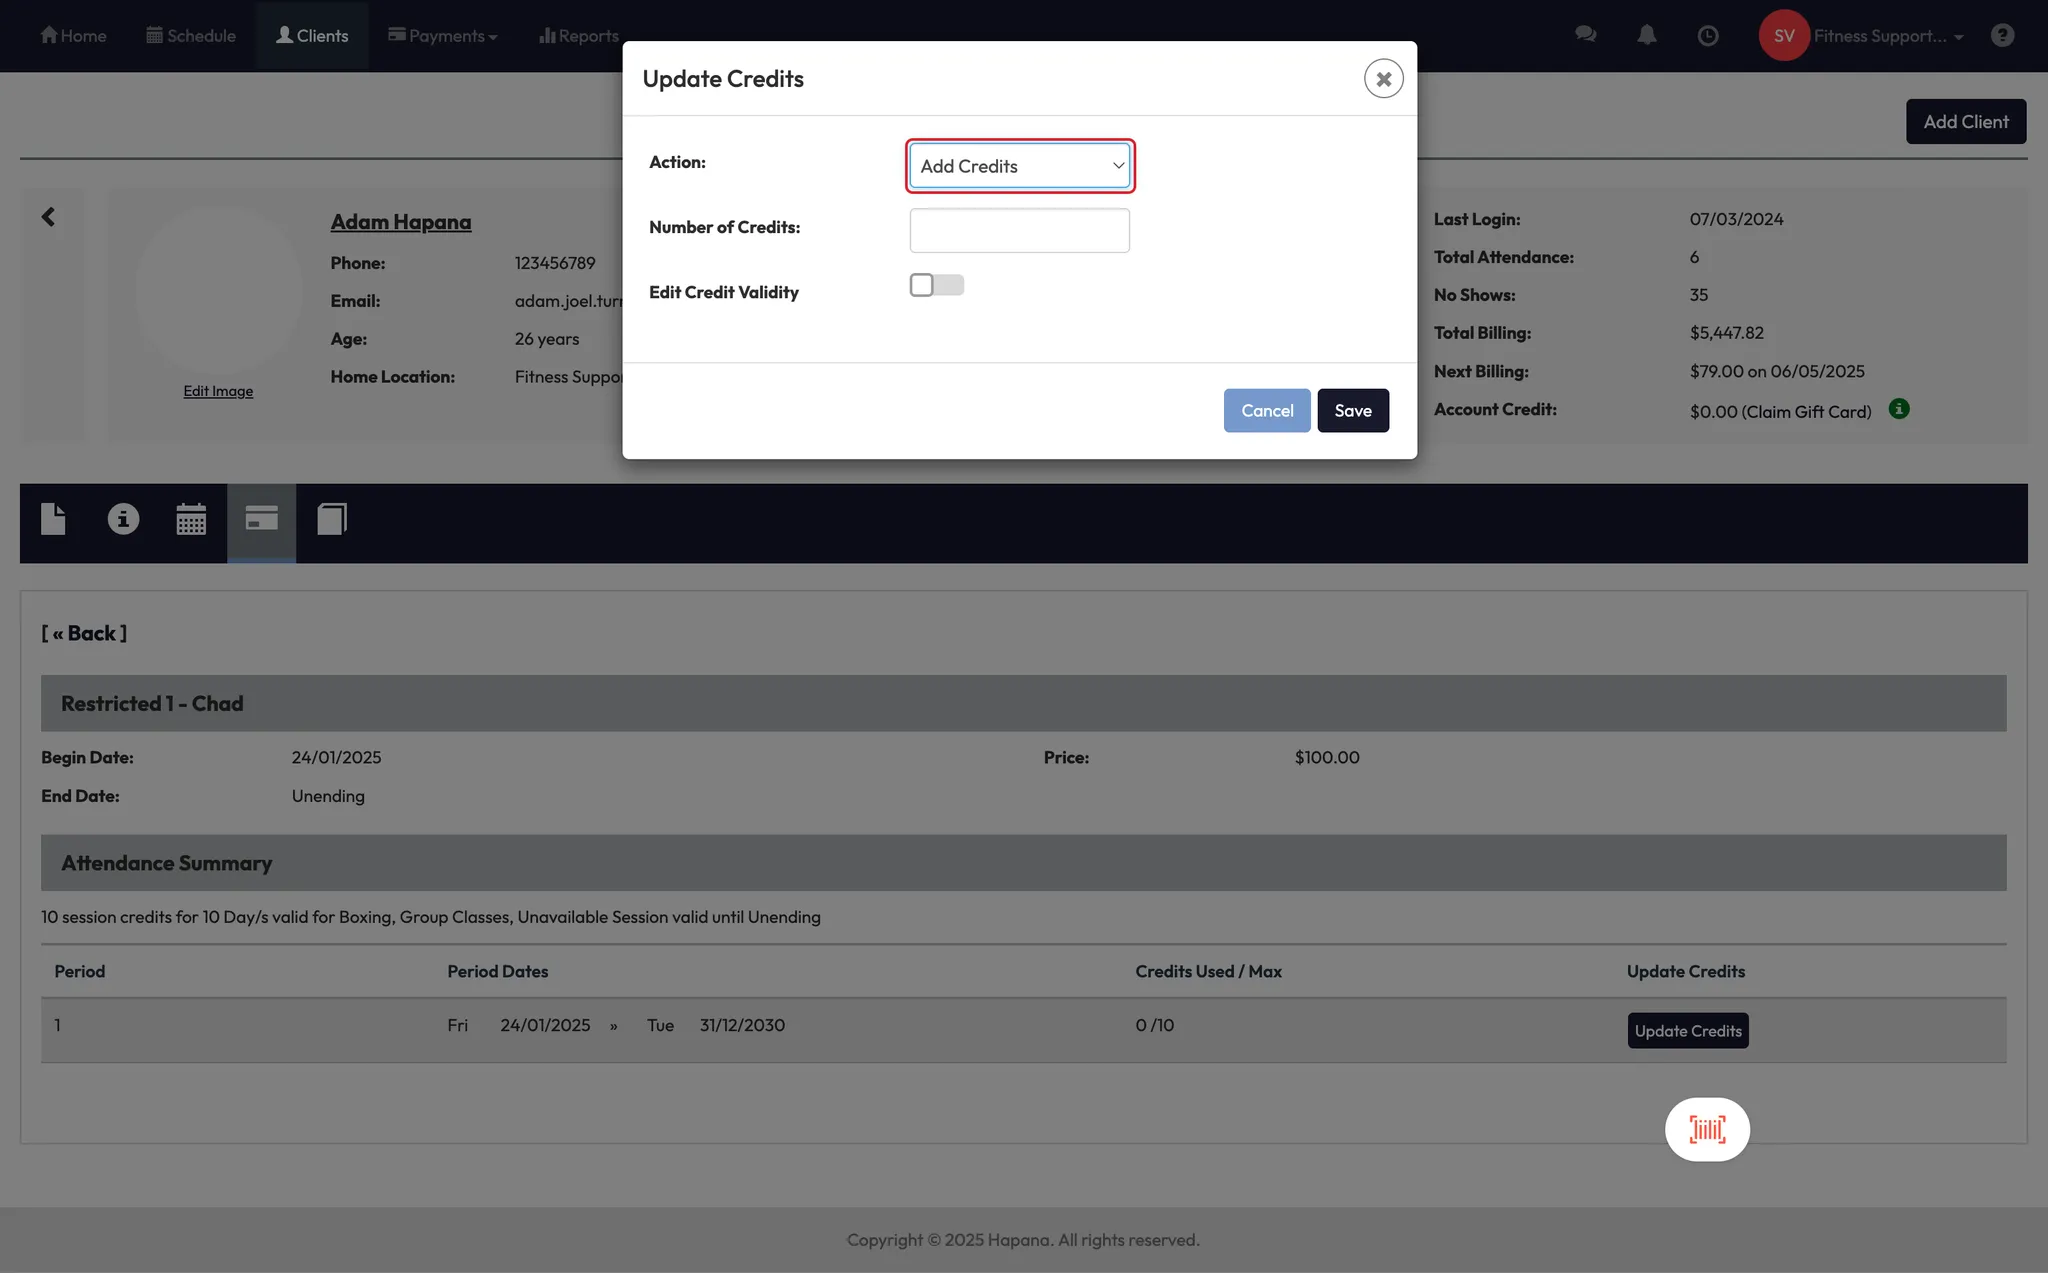Go back with the left chevron arrow

coord(48,217)
